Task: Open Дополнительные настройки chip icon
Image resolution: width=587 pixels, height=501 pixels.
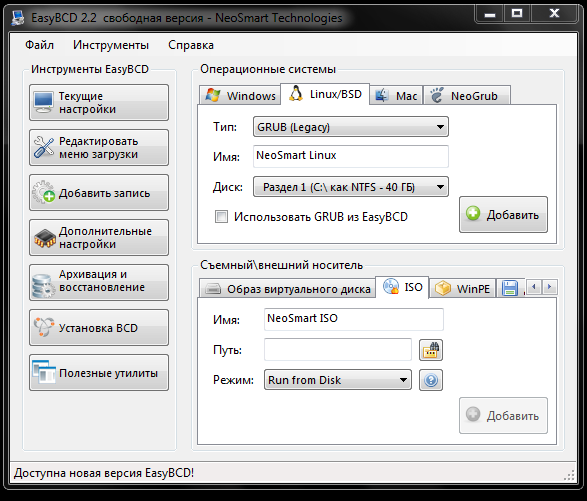Action: (x=45, y=238)
